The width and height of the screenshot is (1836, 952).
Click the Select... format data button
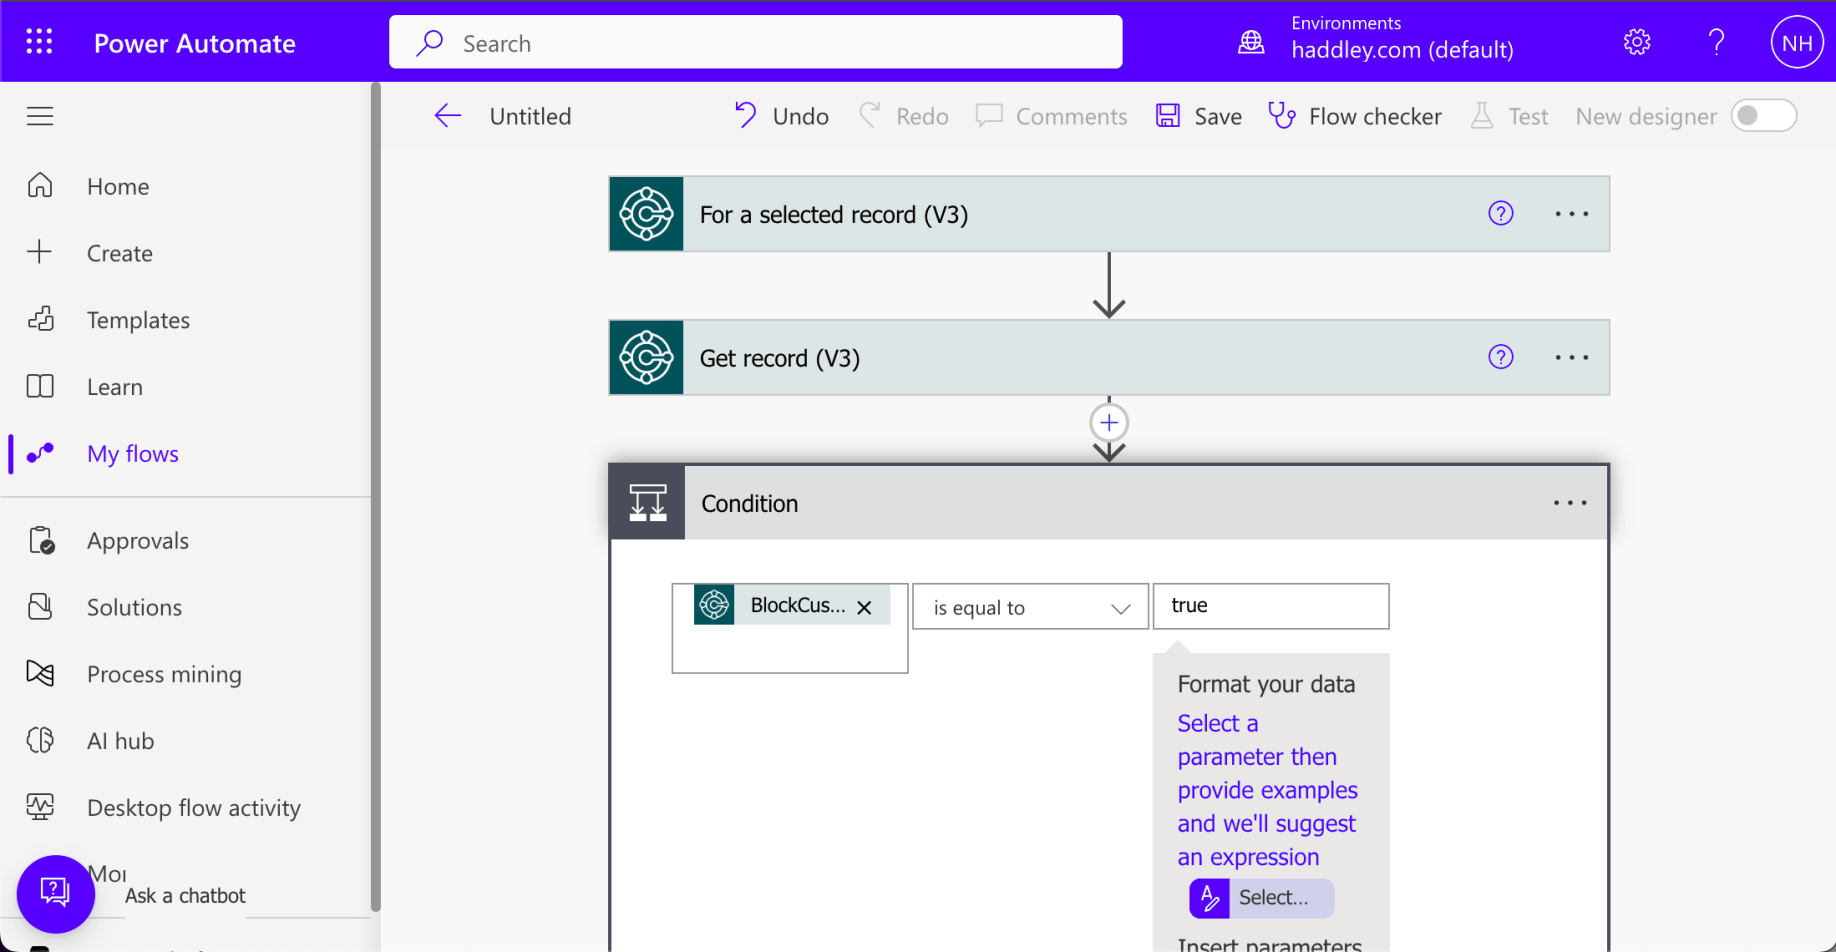click(1261, 898)
